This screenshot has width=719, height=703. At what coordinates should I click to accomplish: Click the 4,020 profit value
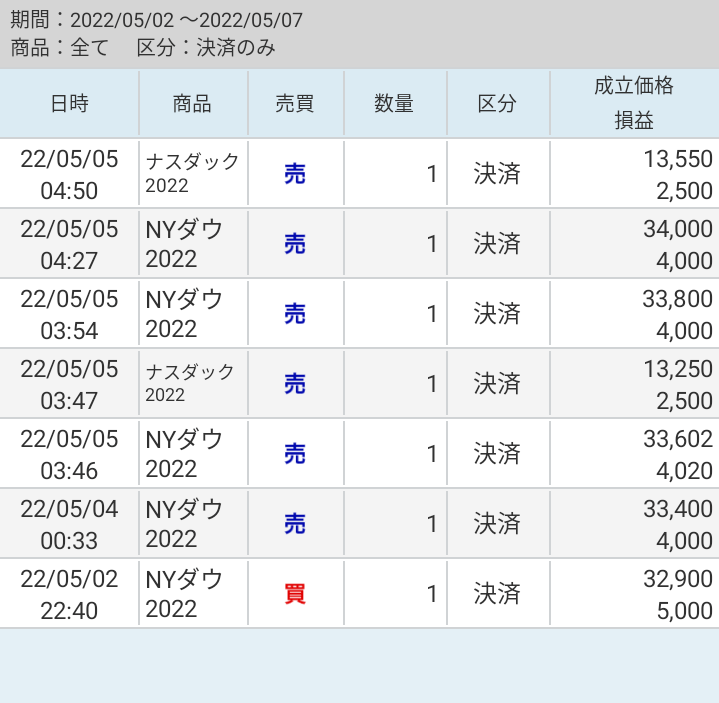pos(684,470)
